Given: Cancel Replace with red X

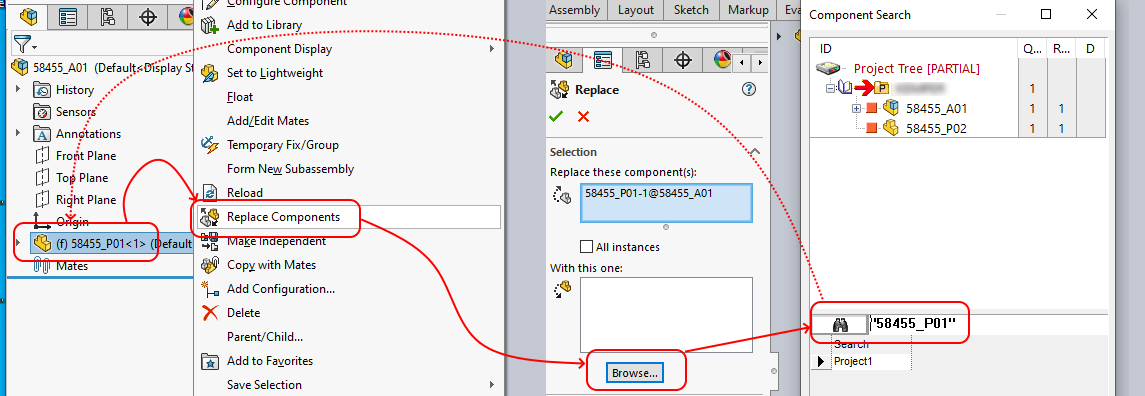Looking at the screenshot, I should [x=583, y=116].
